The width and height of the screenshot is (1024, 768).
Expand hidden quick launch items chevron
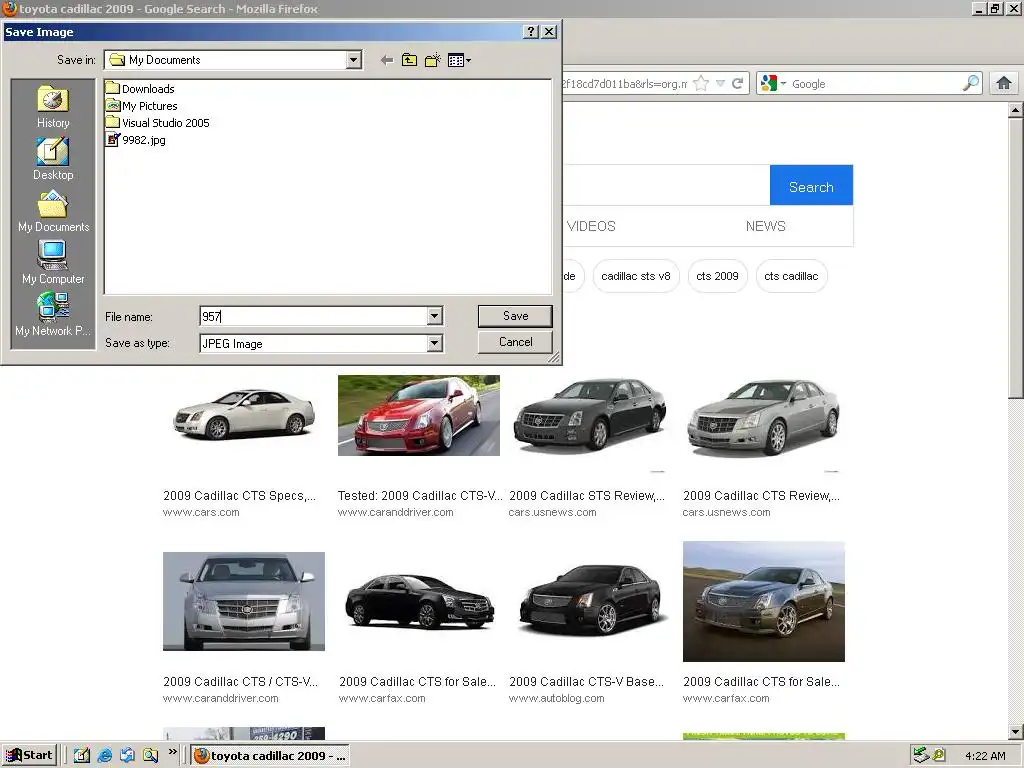(172, 752)
